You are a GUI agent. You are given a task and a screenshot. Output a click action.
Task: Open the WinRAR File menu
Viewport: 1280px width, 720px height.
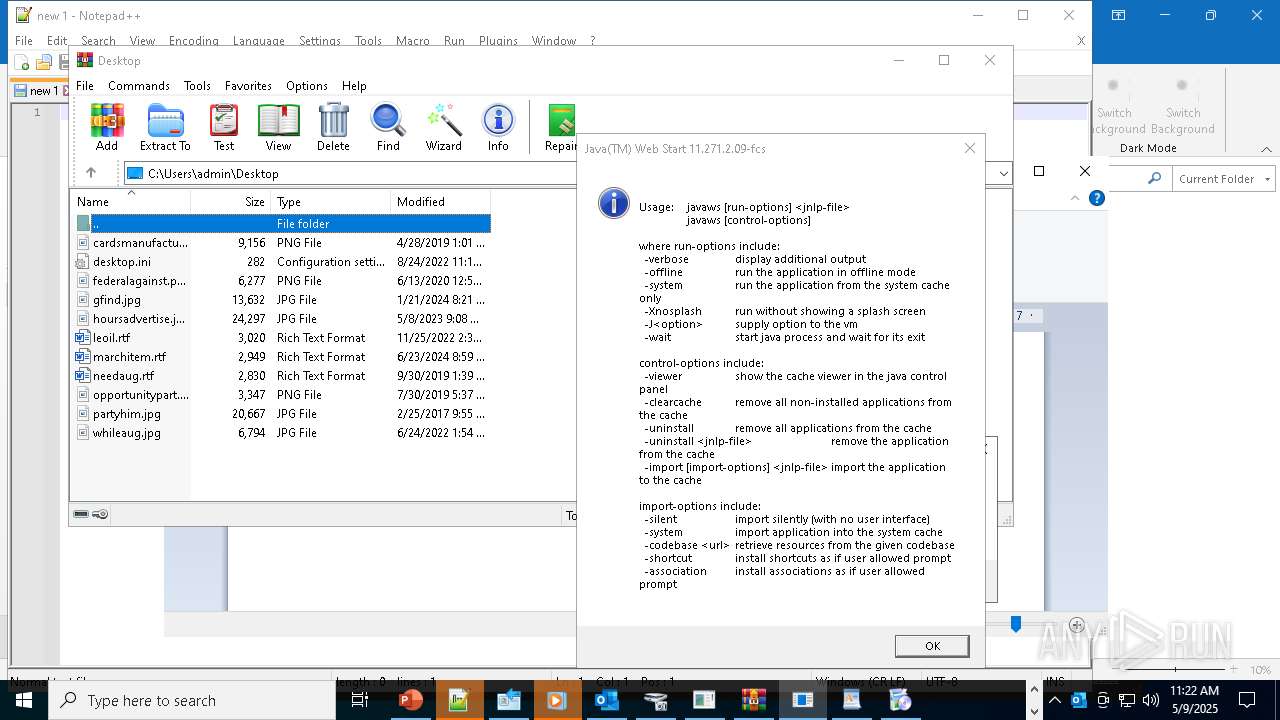pos(85,86)
